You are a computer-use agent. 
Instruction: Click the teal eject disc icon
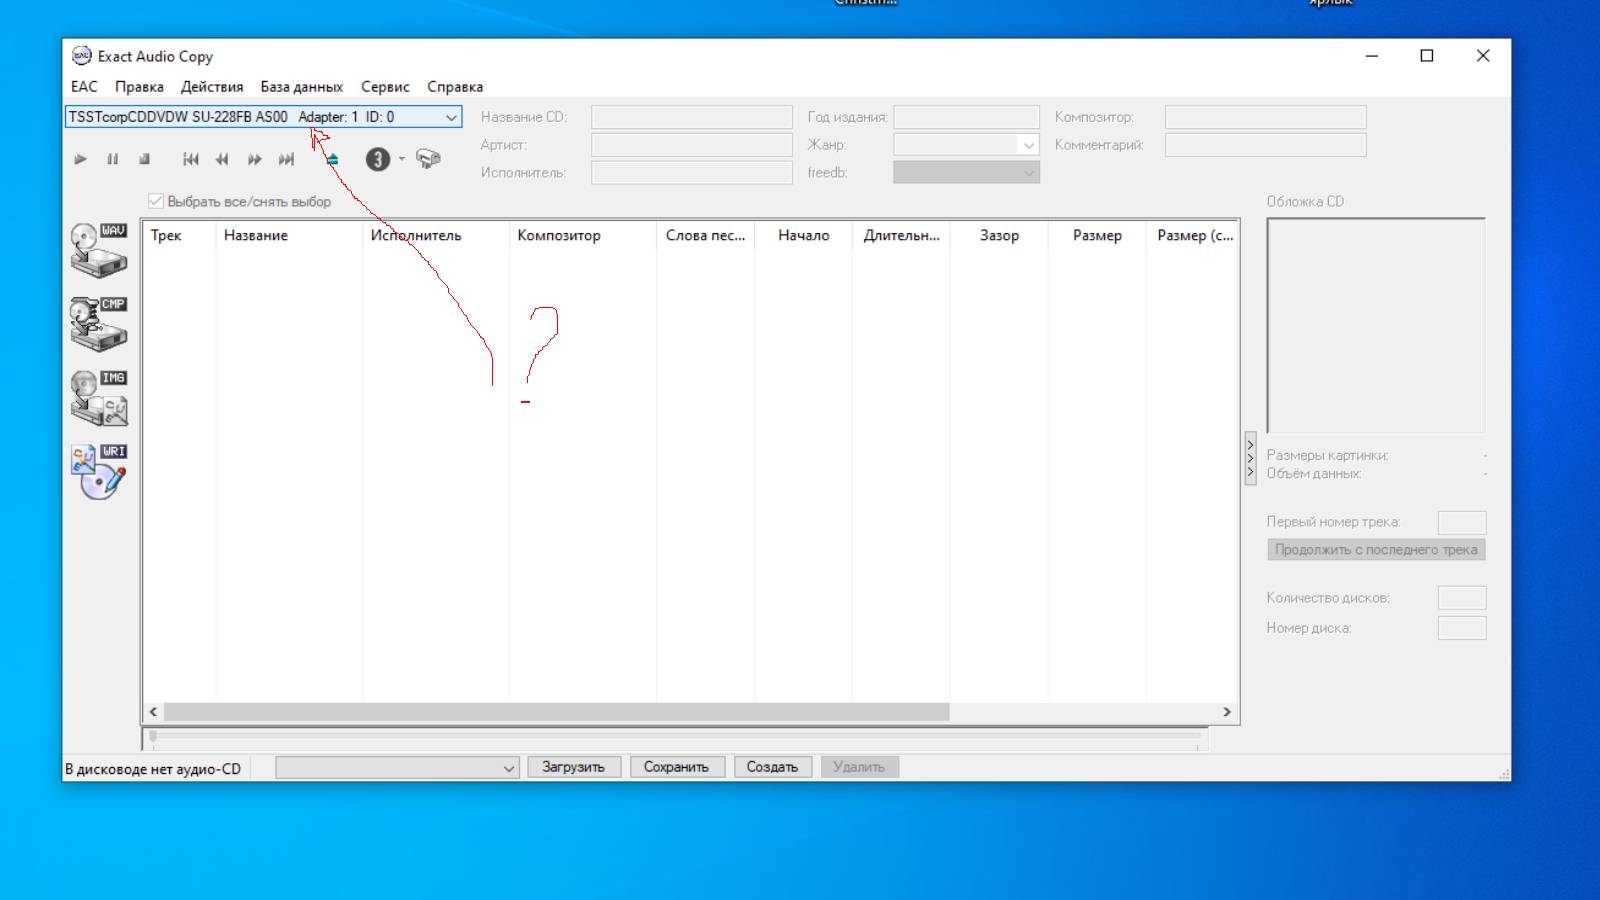(x=332, y=159)
